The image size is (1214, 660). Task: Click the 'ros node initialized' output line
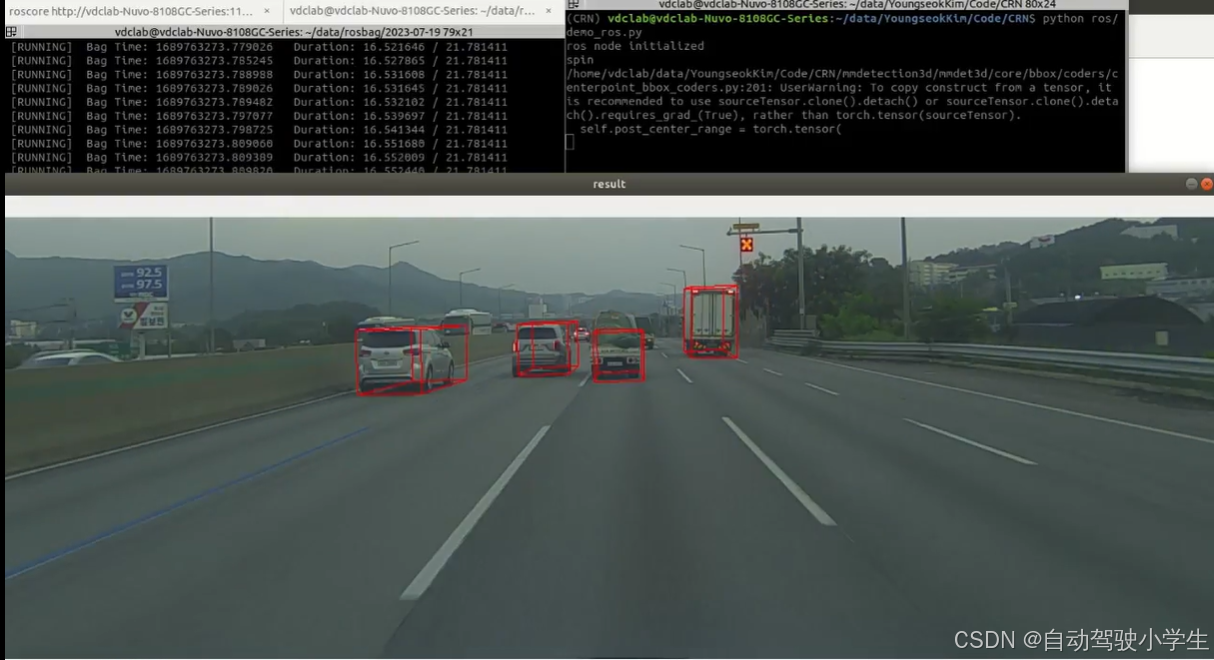point(634,46)
